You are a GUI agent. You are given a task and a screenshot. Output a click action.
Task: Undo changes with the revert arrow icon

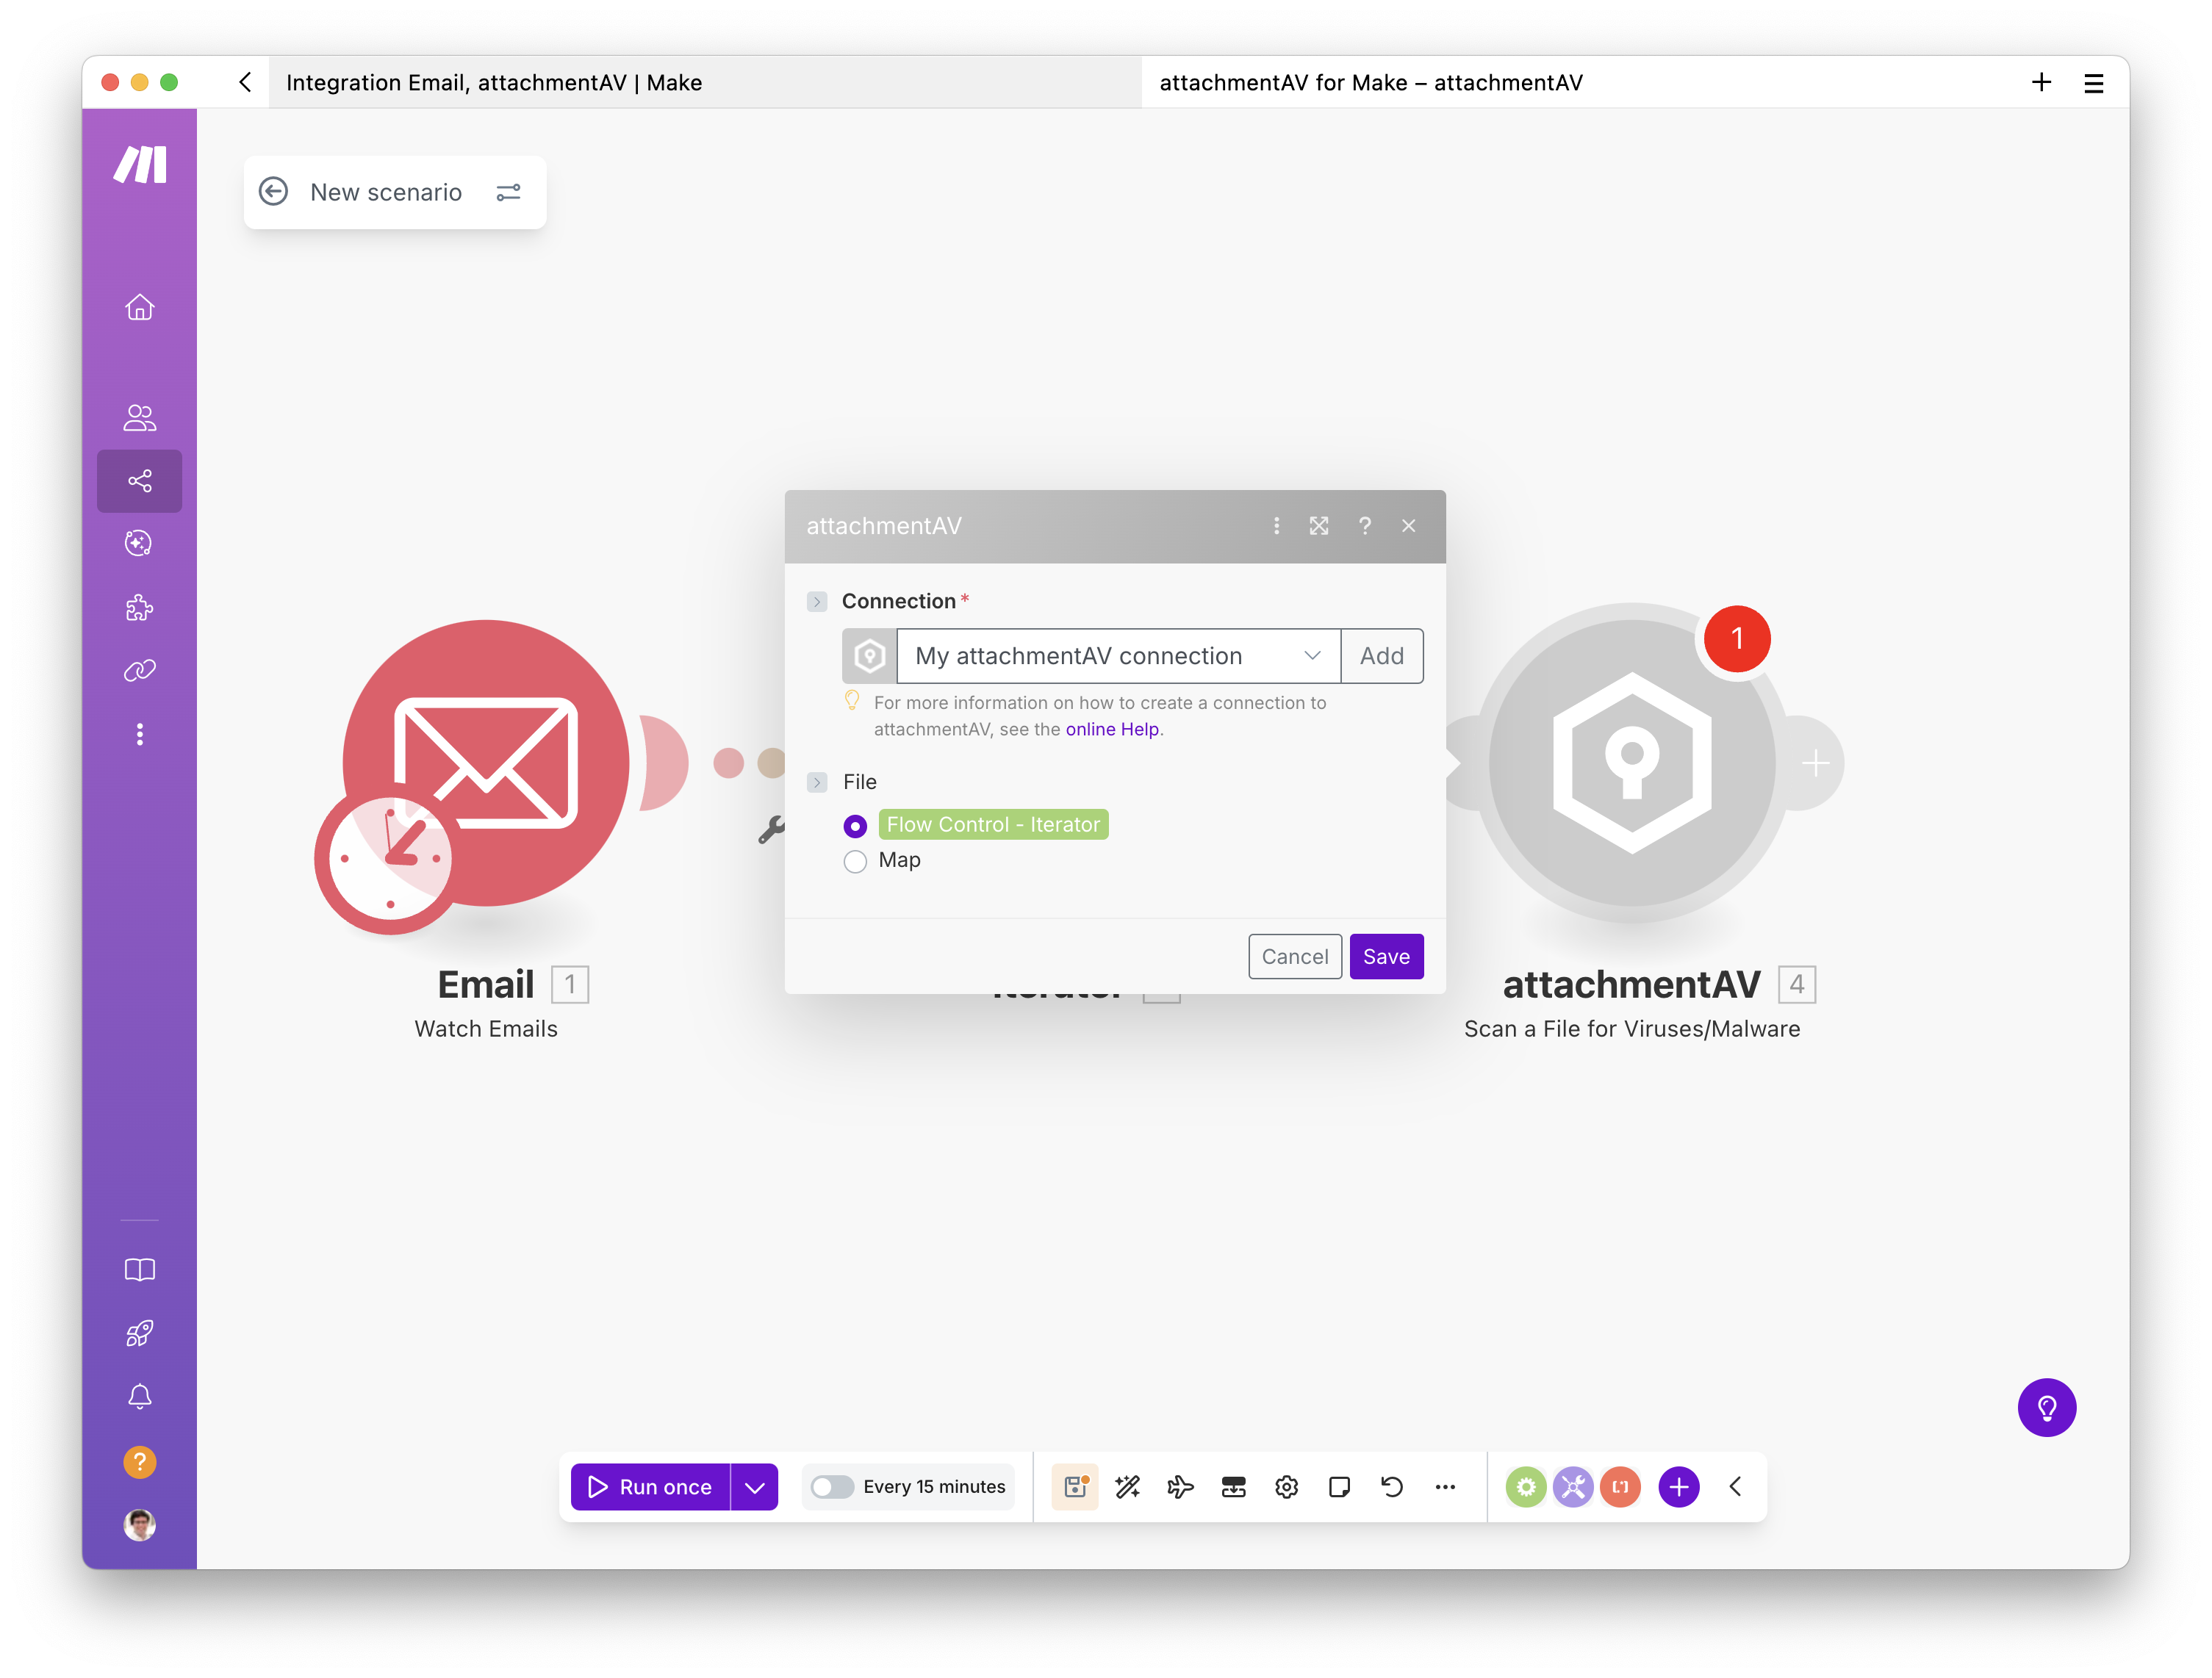pyautogui.click(x=1391, y=1487)
